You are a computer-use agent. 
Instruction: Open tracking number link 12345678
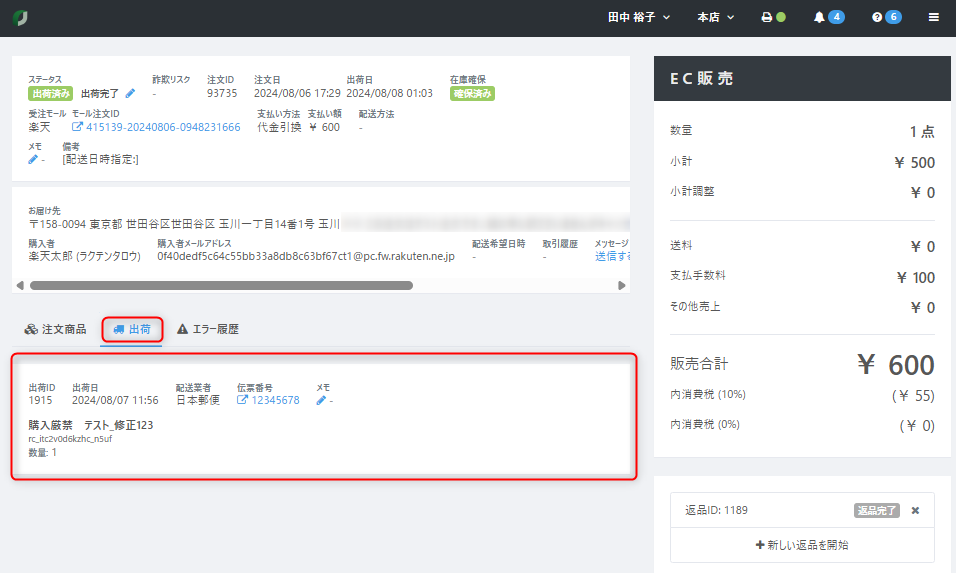click(268, 400)
